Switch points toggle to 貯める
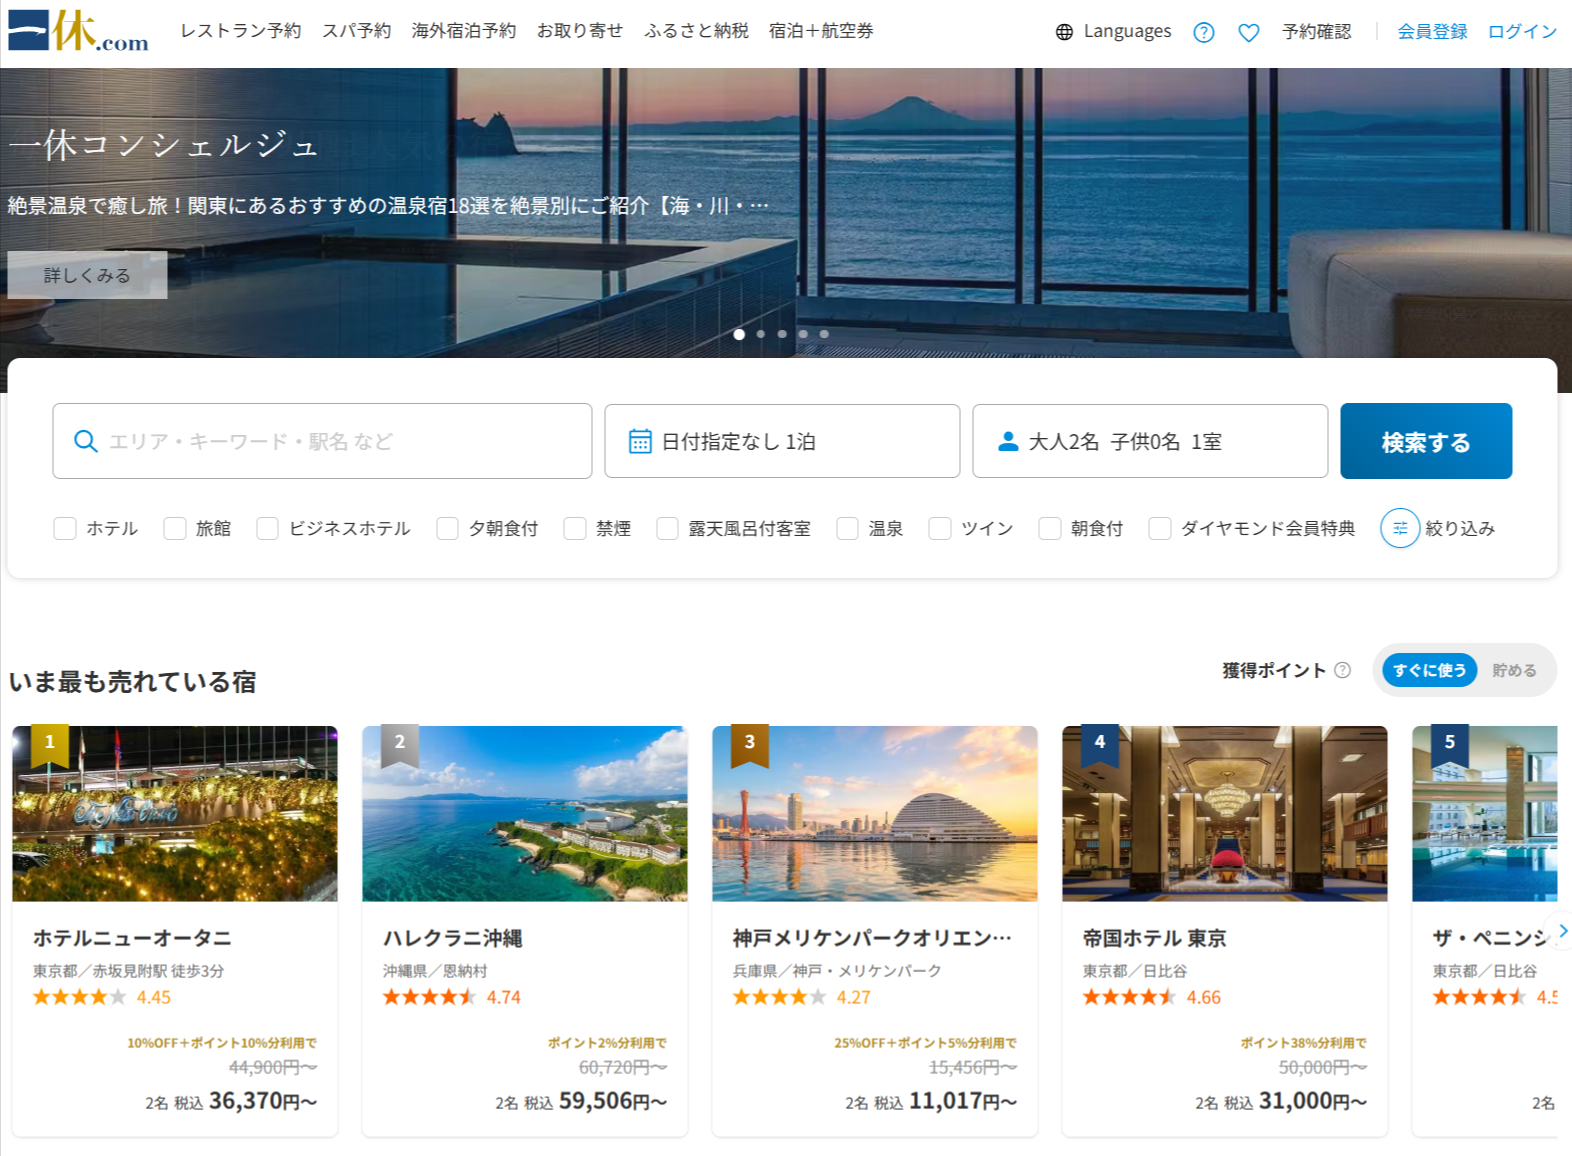1572x1156 pixels. 1514,670
